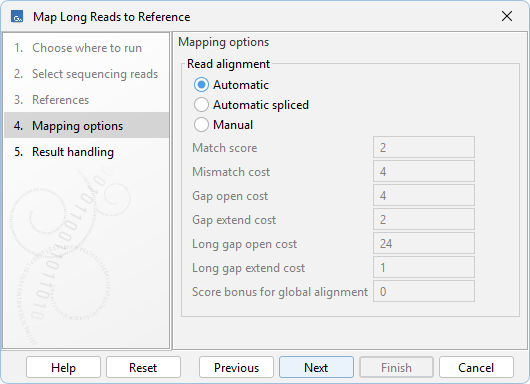The height and width of the screenshot is (384, 530).
Task: Click the CLC application icon in title bar
Action: click(17, 17)
